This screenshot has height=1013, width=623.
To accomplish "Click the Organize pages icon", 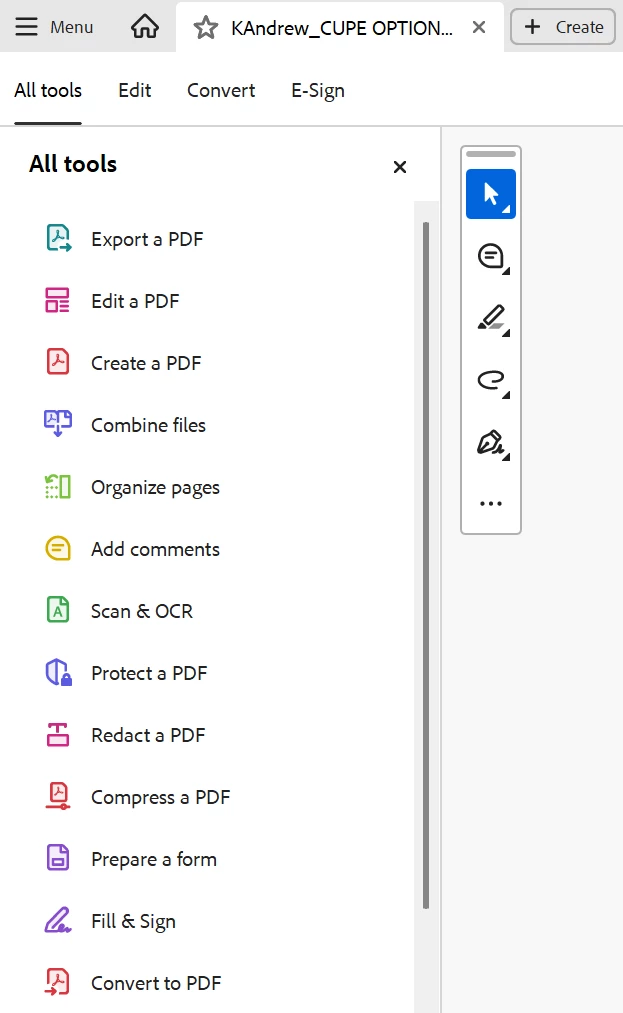I will click(58, 486).
